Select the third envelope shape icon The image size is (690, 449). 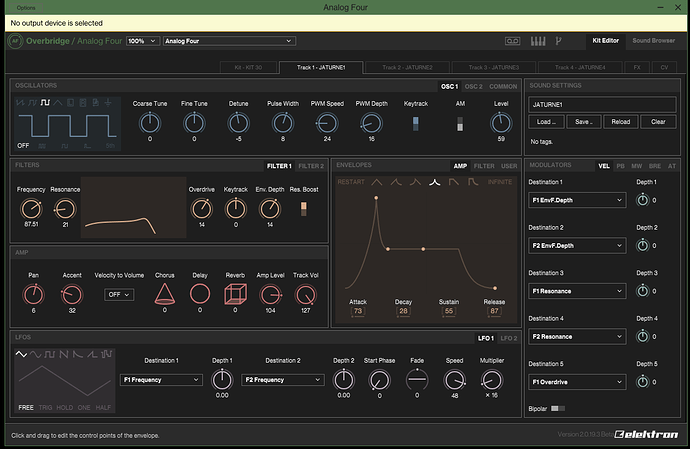pos(415,182)
